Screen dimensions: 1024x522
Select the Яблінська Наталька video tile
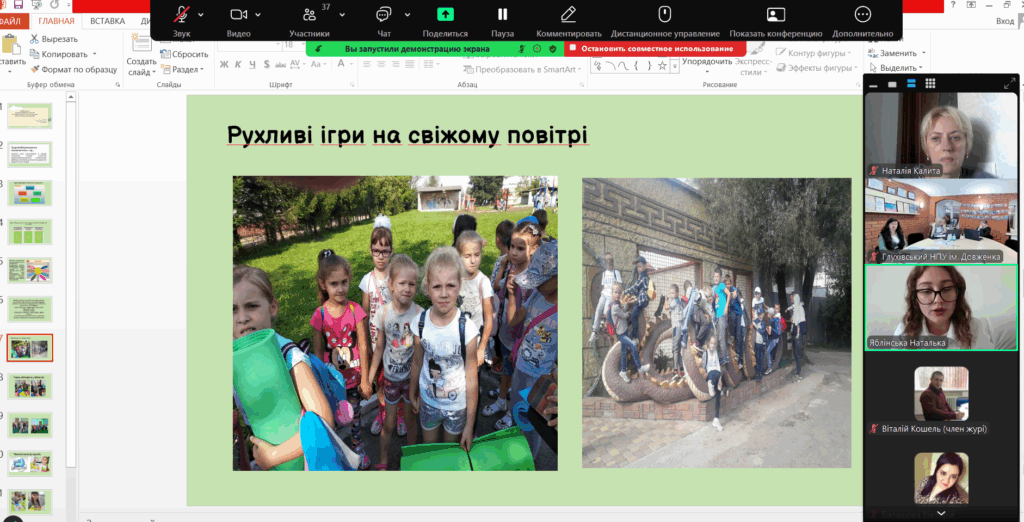(x=941, y=307)
